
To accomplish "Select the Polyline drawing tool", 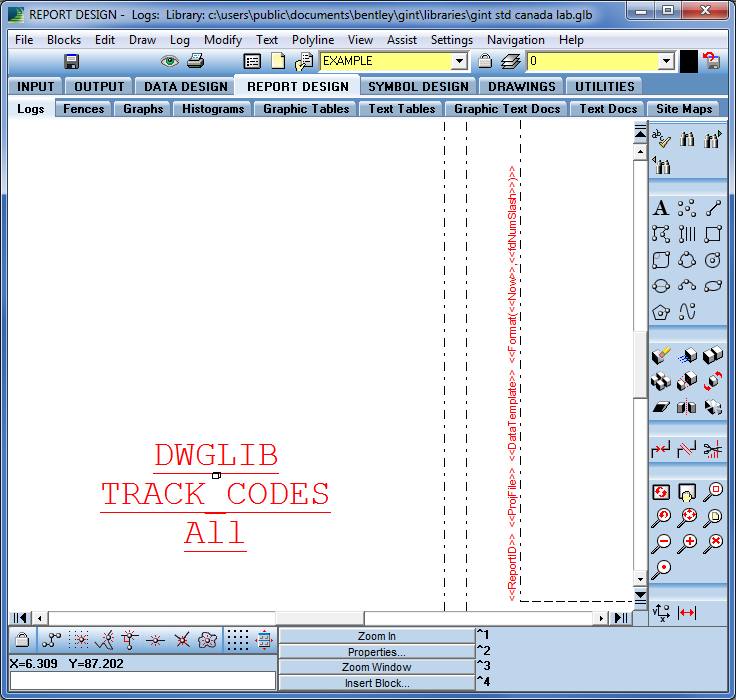I will pos(661,233).
